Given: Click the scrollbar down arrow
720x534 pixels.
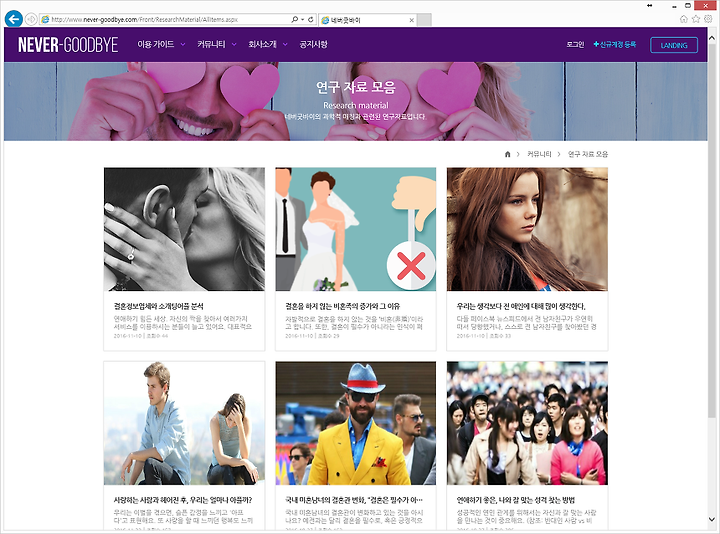Looking at the screenshot, I should 712,519.
